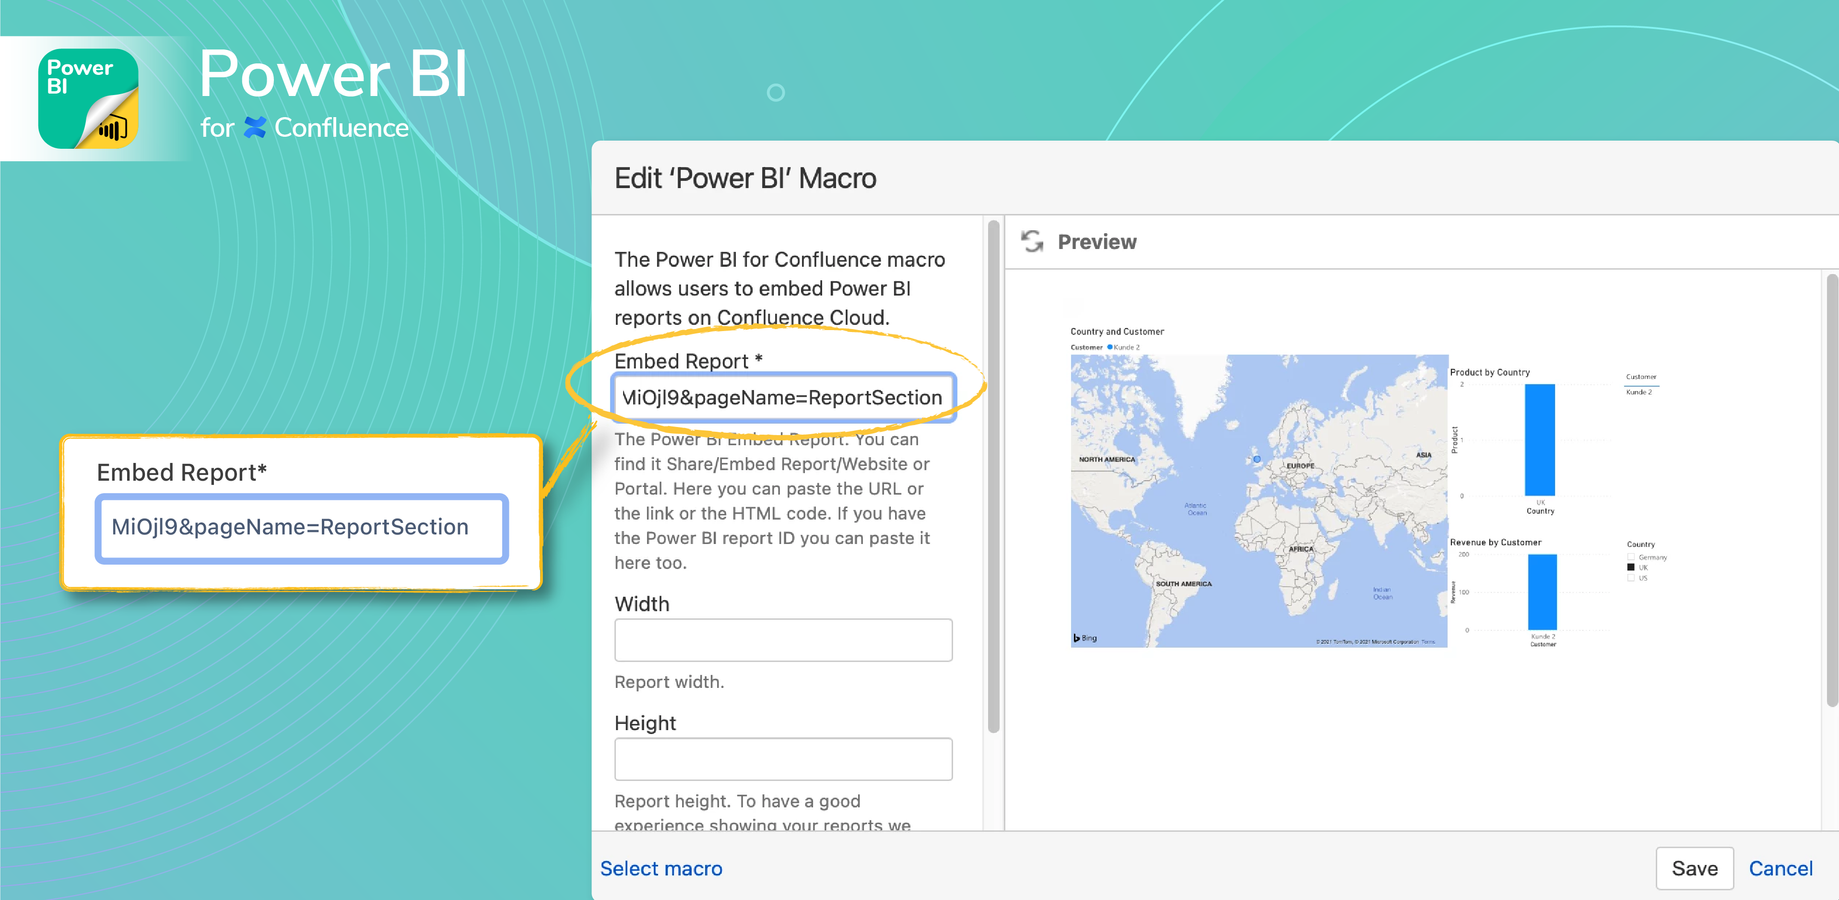Click inside the Embed Report field

pos(783,397)
